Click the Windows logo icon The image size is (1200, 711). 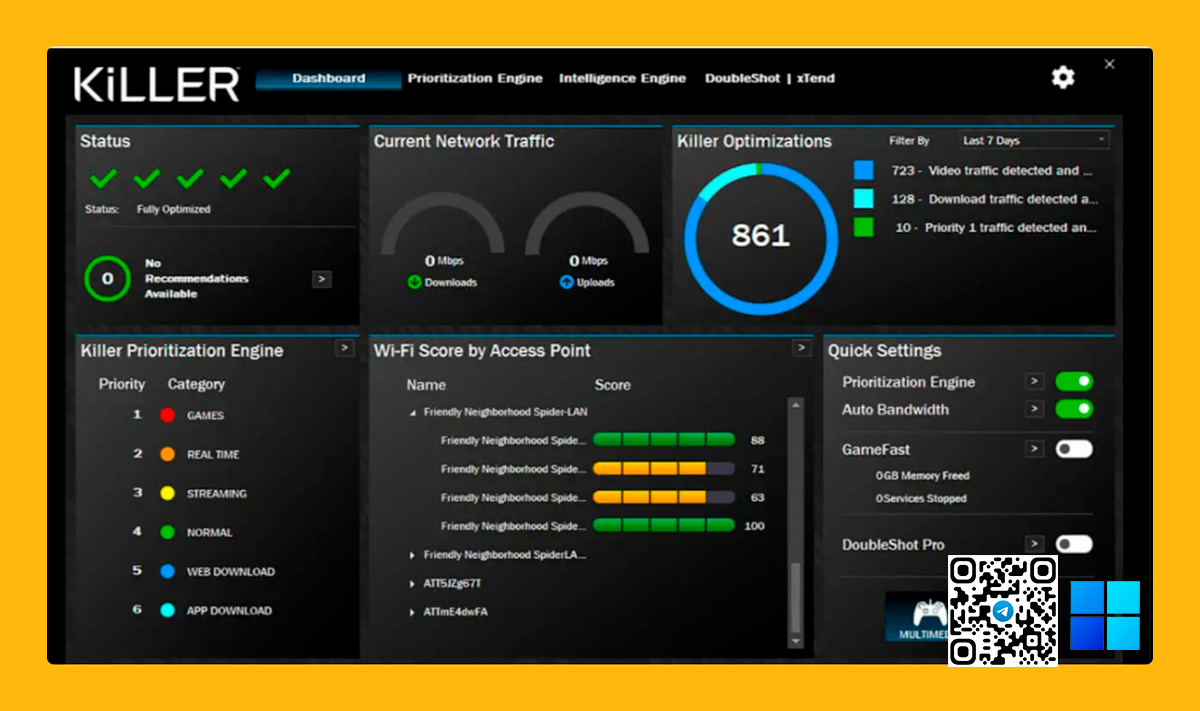[1105, 616]
